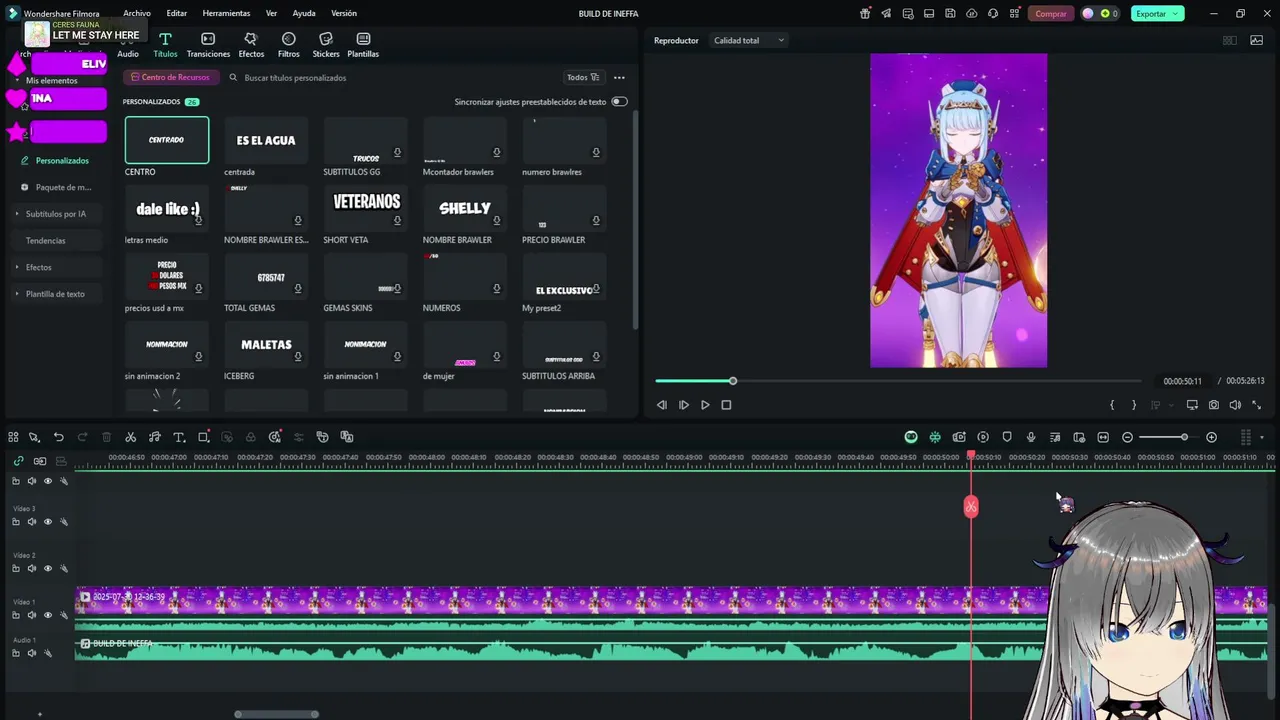Viewport: 1280px width, 720px height.
Task: Open the gift rewards icon in title bar
Action: tap(865, 14)
